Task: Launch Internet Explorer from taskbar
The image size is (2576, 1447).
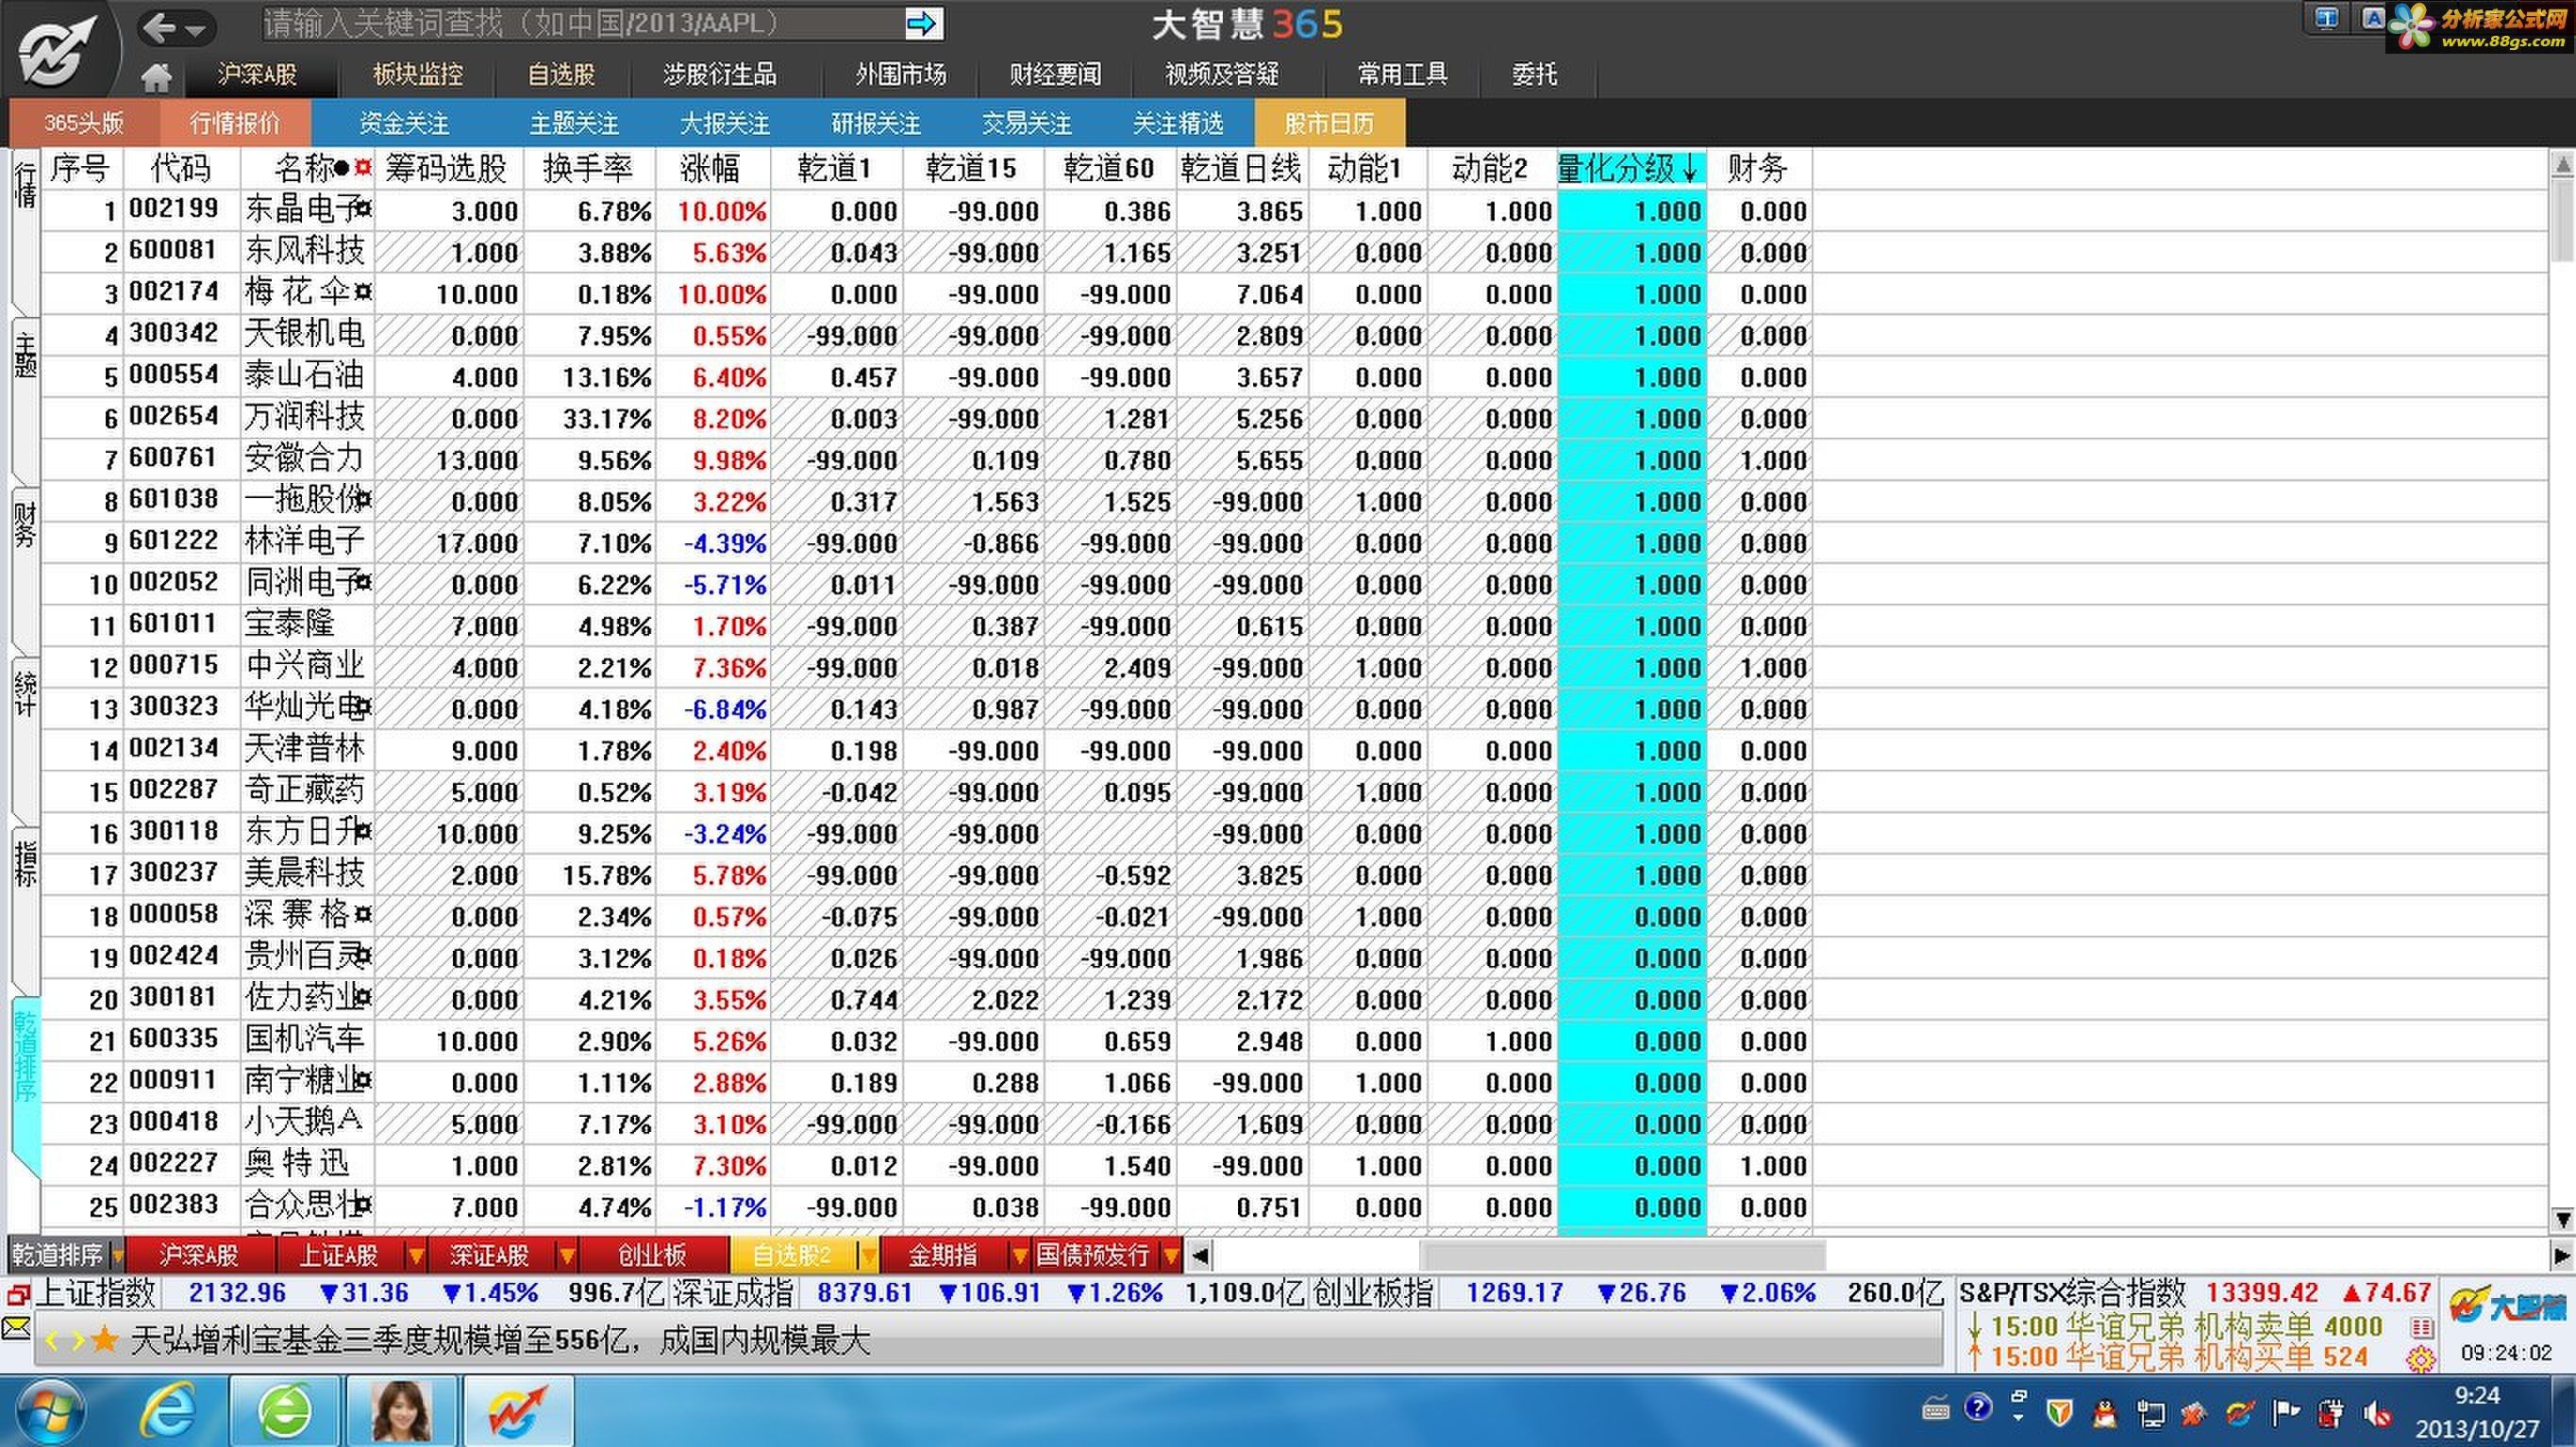Action: click(x=168, y=1412)
